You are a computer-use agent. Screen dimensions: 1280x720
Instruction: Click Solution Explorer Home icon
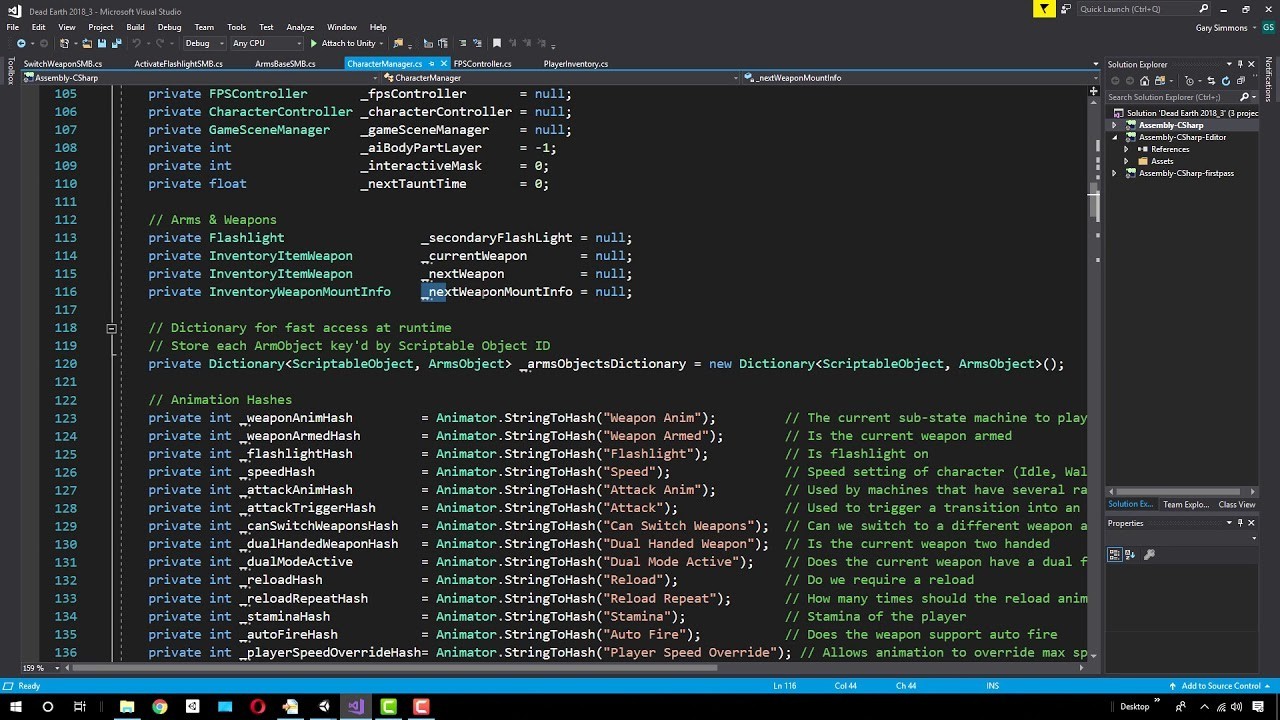pos(1145,81)
